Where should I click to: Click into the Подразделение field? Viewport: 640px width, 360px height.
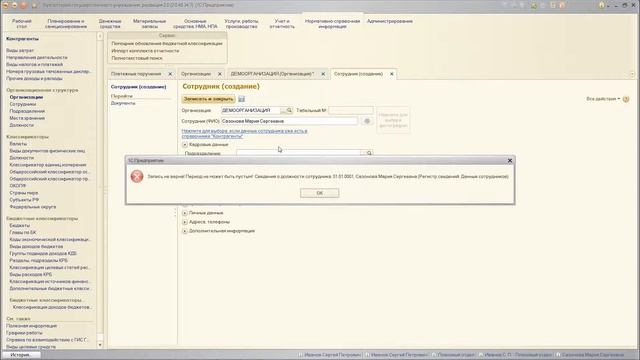[298, 153]
